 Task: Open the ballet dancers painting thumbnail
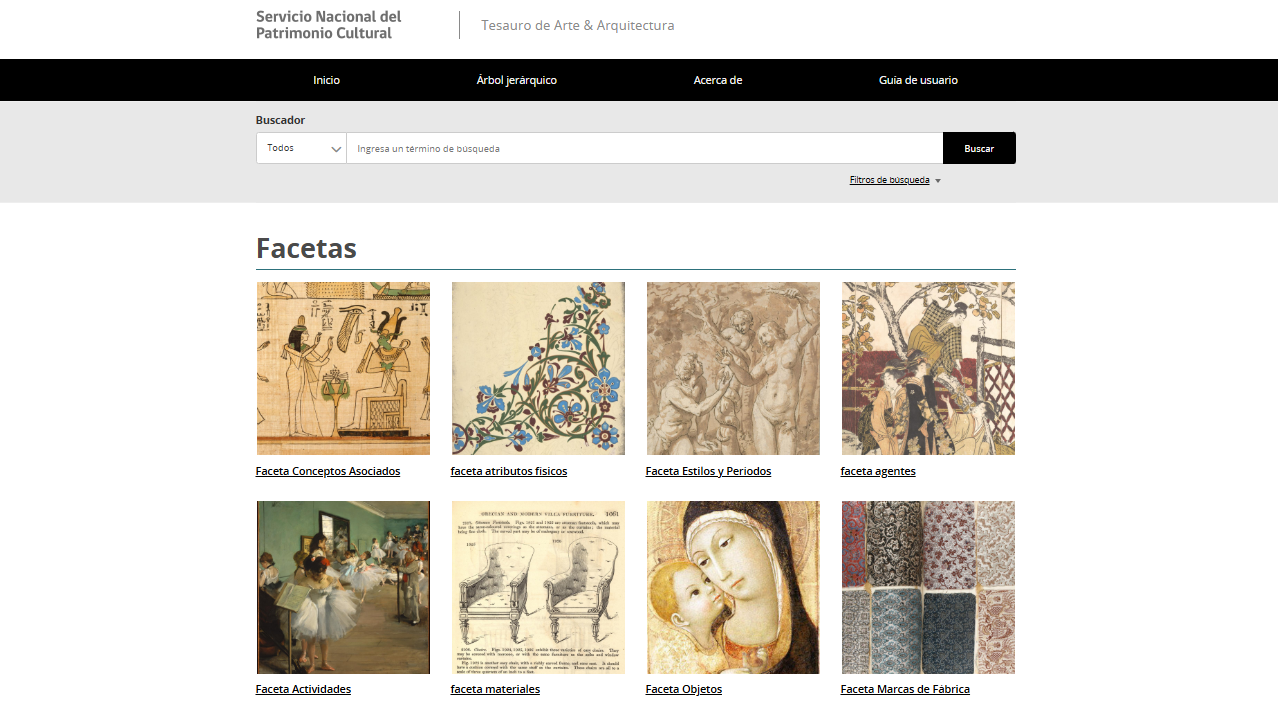click(x=343, y=587)
